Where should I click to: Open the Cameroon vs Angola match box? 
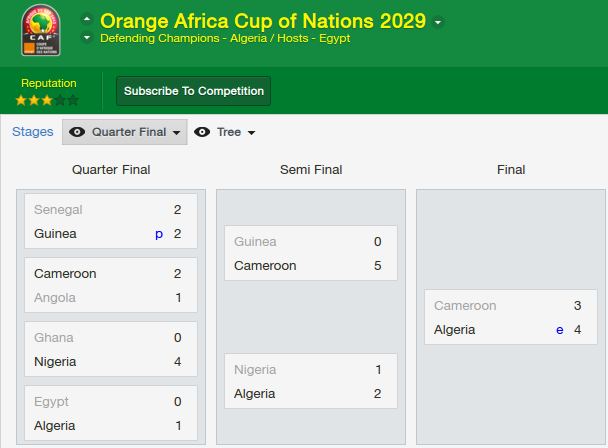coord(111,285)
